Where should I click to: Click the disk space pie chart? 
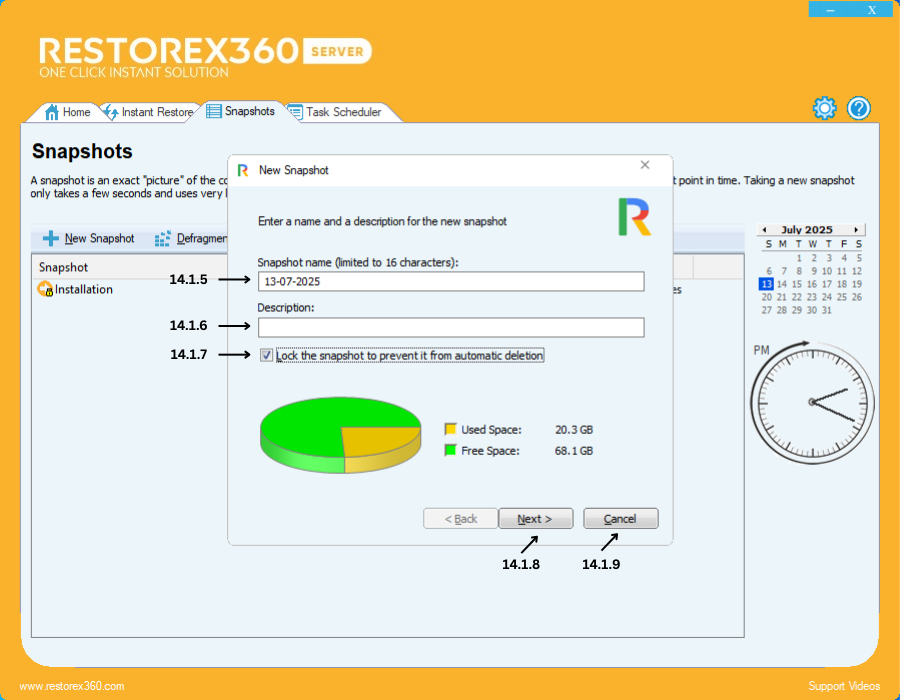tap(341, 435)
